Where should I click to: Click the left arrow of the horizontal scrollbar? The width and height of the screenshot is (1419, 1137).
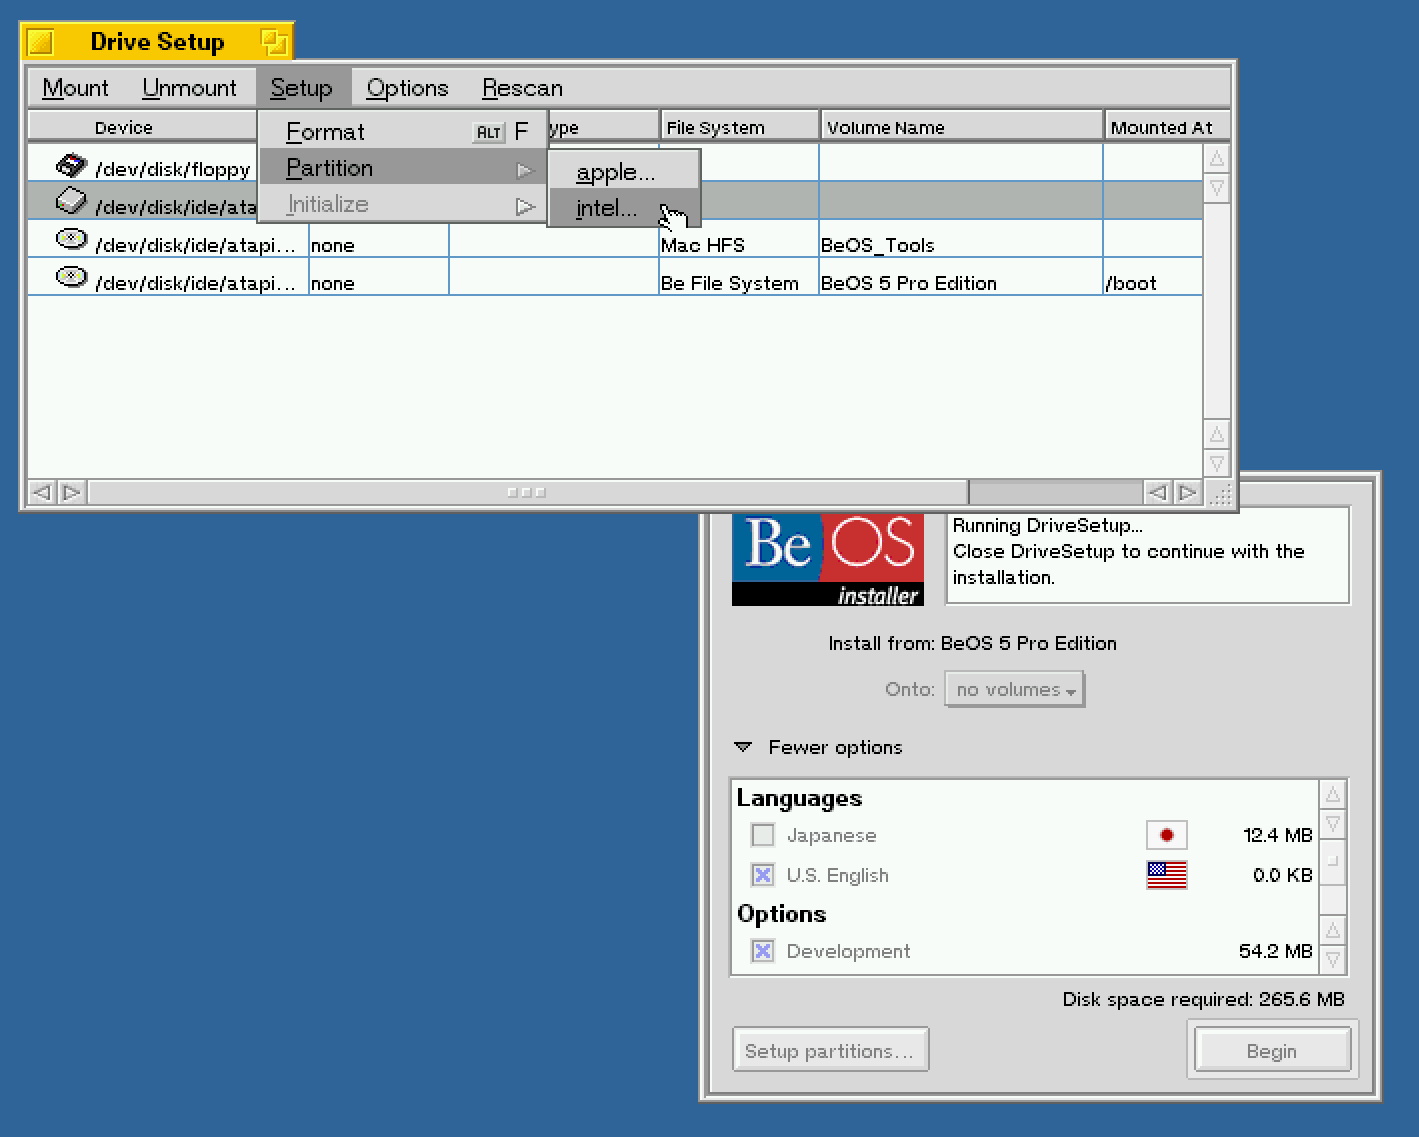(x=41, y=492)
